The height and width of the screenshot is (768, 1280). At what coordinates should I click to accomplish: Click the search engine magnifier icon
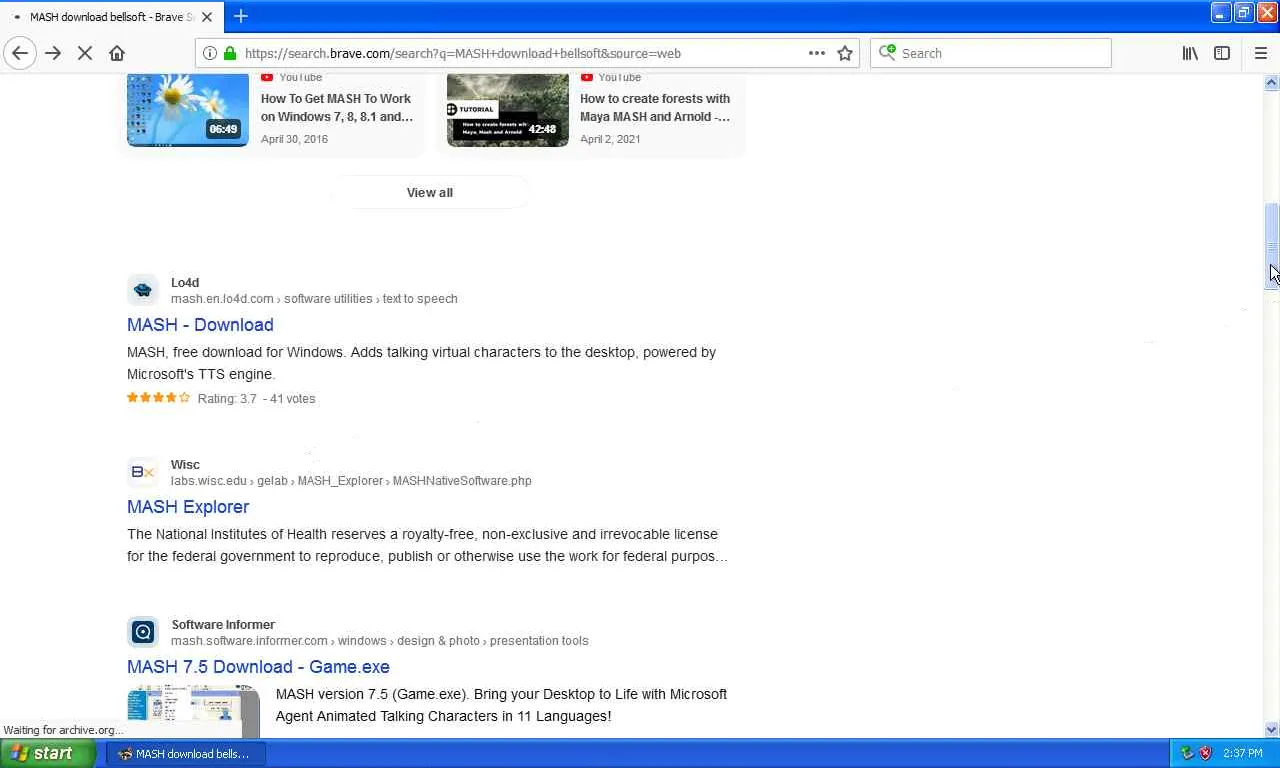[887, 53]
